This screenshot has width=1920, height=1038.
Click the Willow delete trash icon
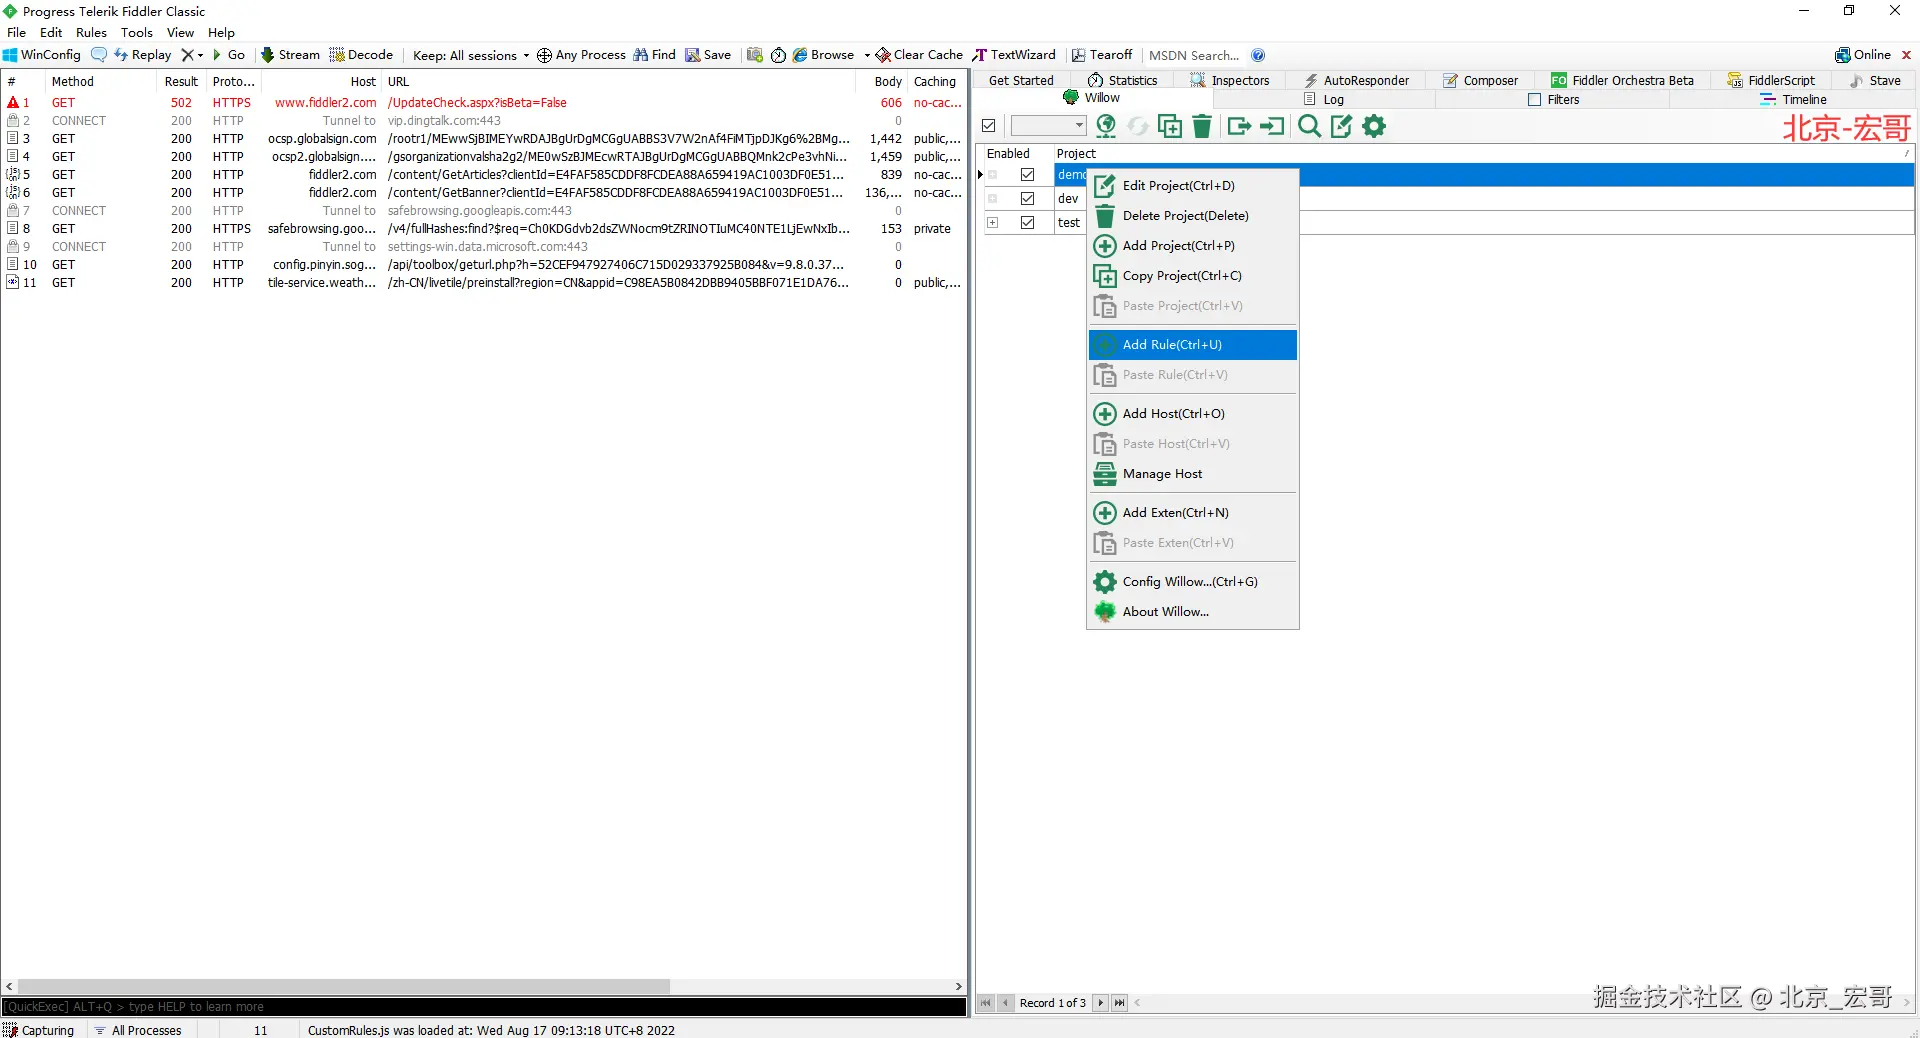tap(1202, 126)
